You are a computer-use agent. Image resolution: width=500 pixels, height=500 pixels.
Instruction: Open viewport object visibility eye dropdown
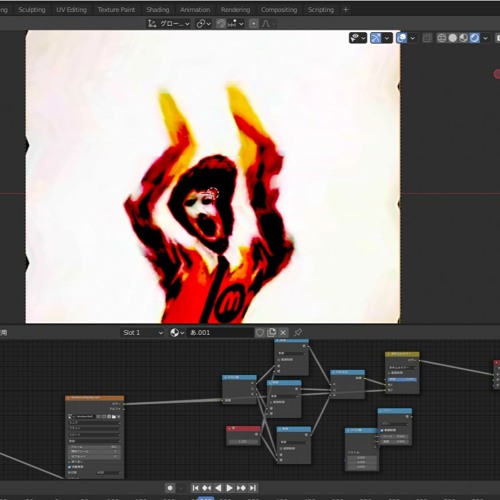pyautogui.click(x=358, y=38)
